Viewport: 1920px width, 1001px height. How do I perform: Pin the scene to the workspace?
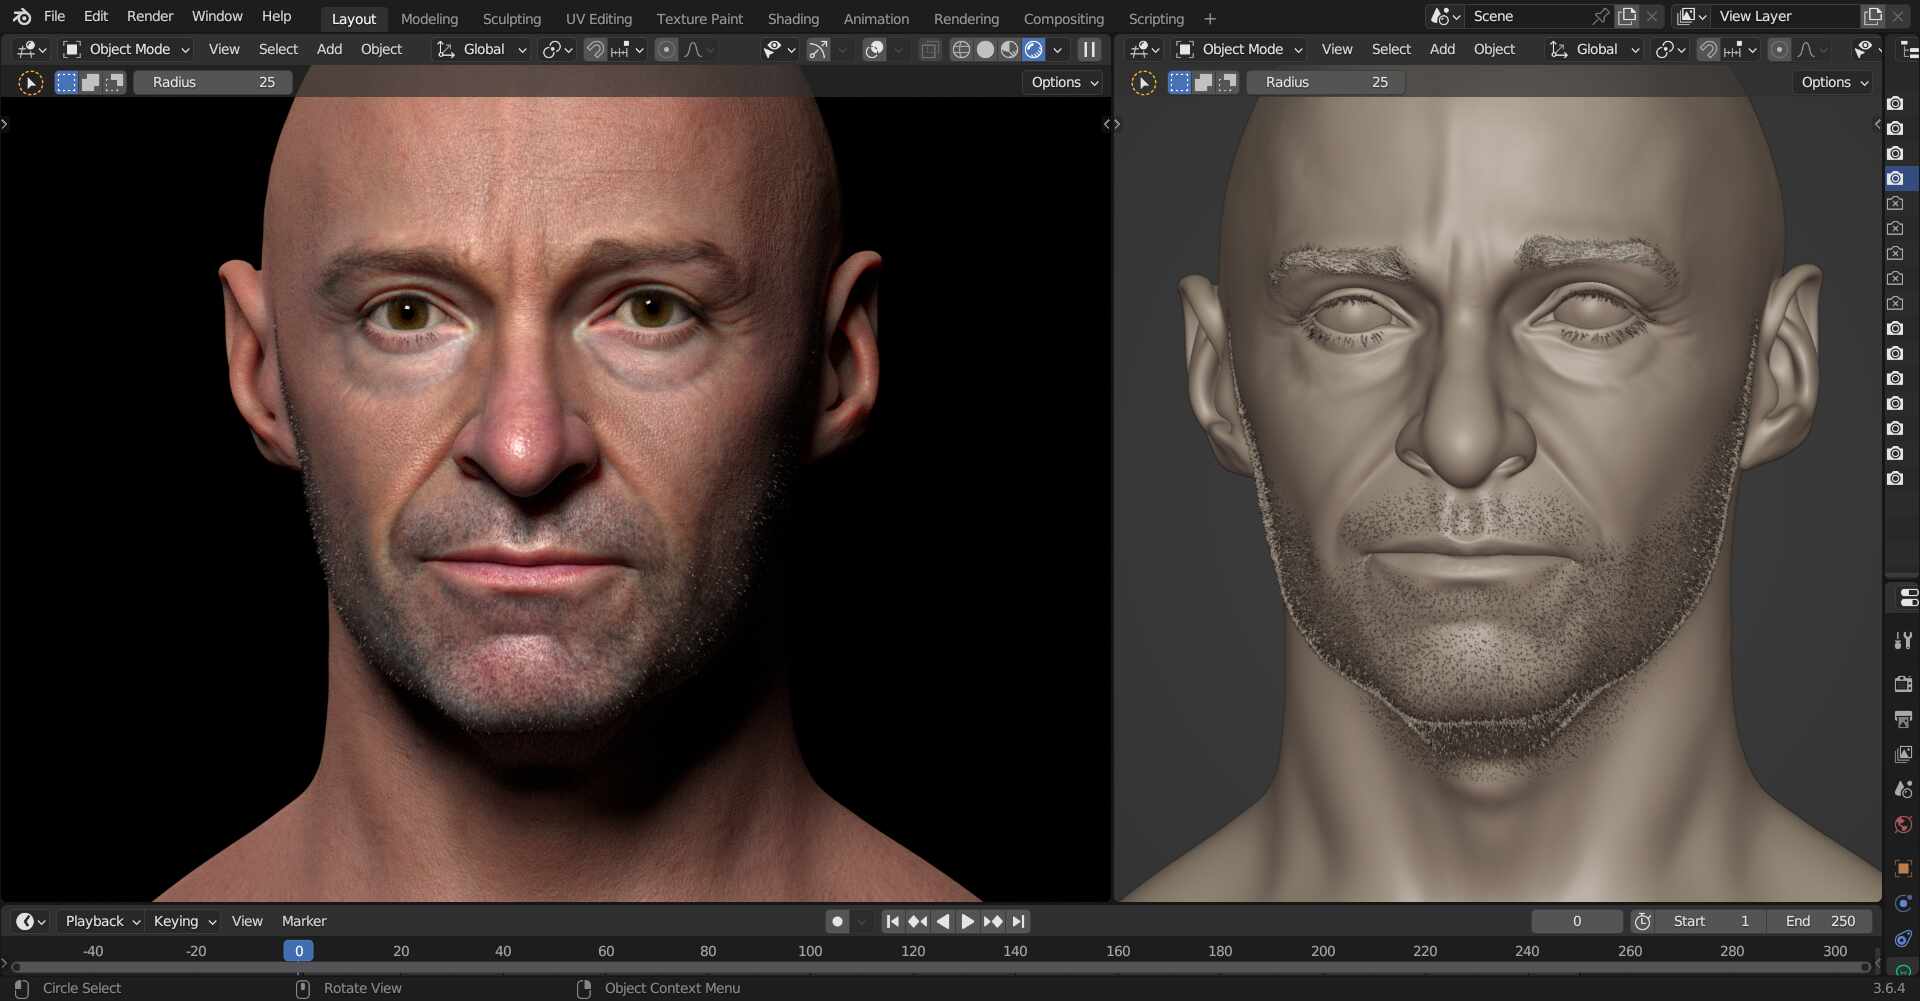point(1600,16)
